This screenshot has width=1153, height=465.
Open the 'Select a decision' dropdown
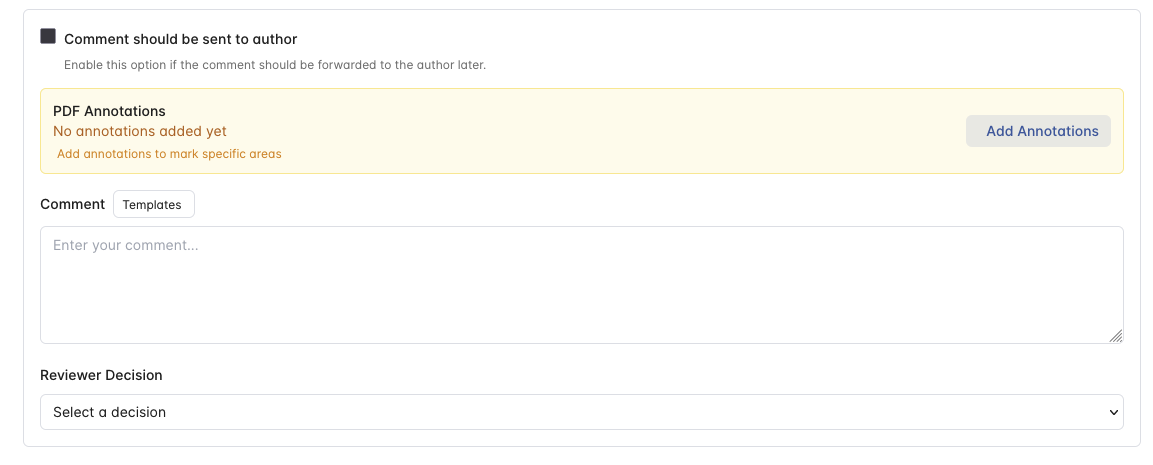(x=581, y=412)
